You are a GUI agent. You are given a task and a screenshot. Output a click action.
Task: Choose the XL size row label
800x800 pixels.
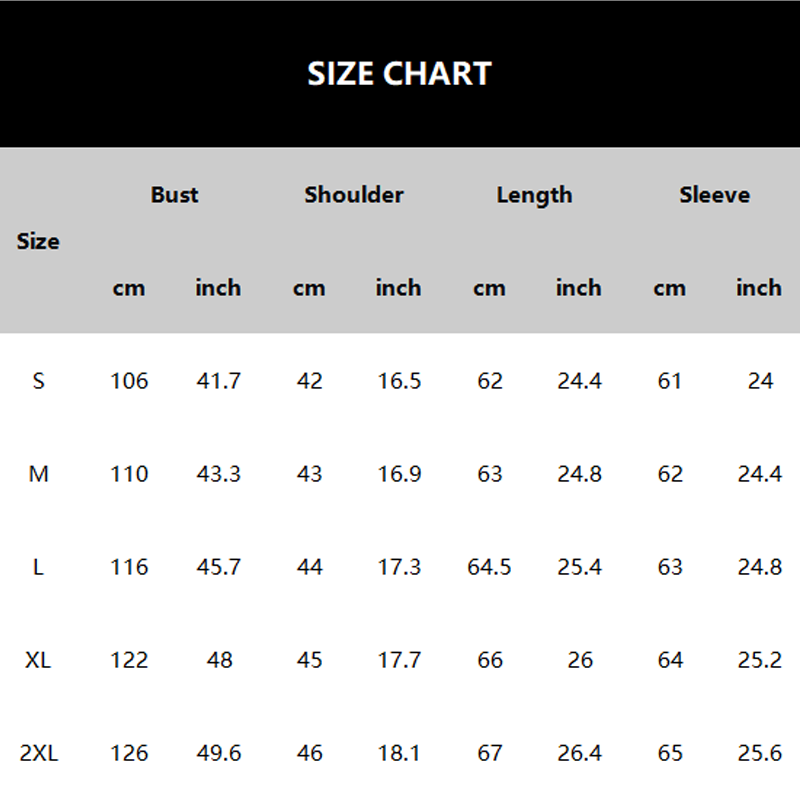tap(39, 660)
